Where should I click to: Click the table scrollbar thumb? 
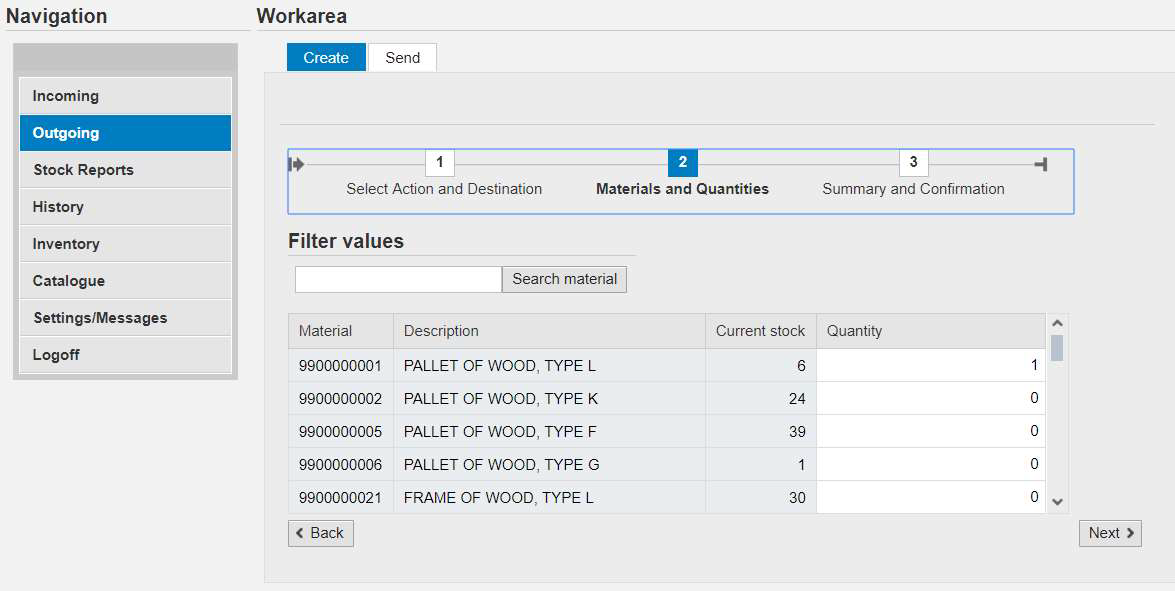(1057, 348)
